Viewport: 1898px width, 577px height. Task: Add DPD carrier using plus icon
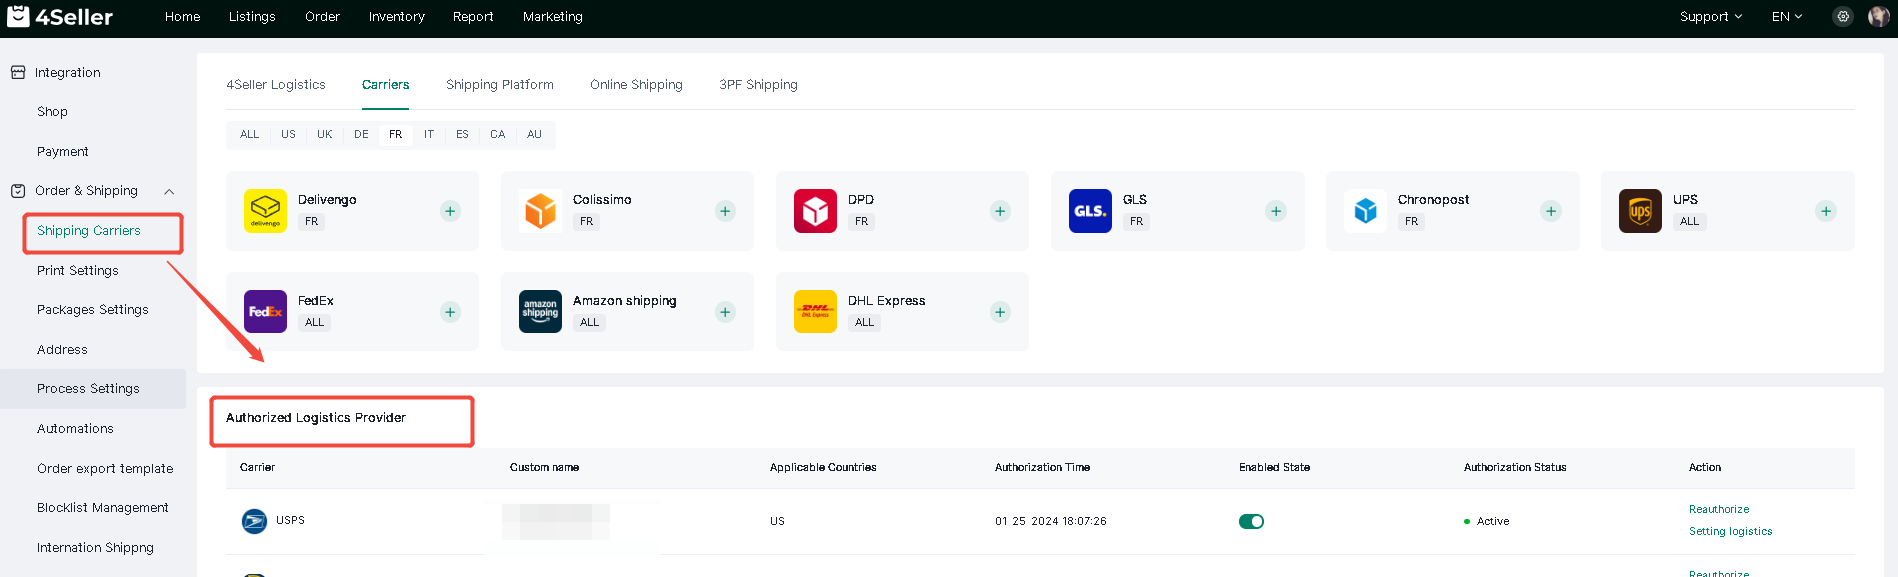click(1000, 211)
